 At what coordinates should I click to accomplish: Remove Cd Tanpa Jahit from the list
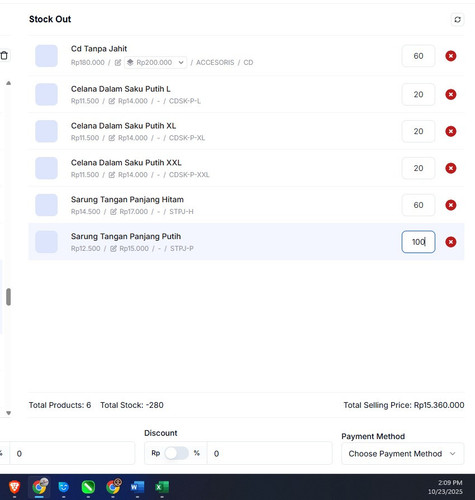click(451, 56)
